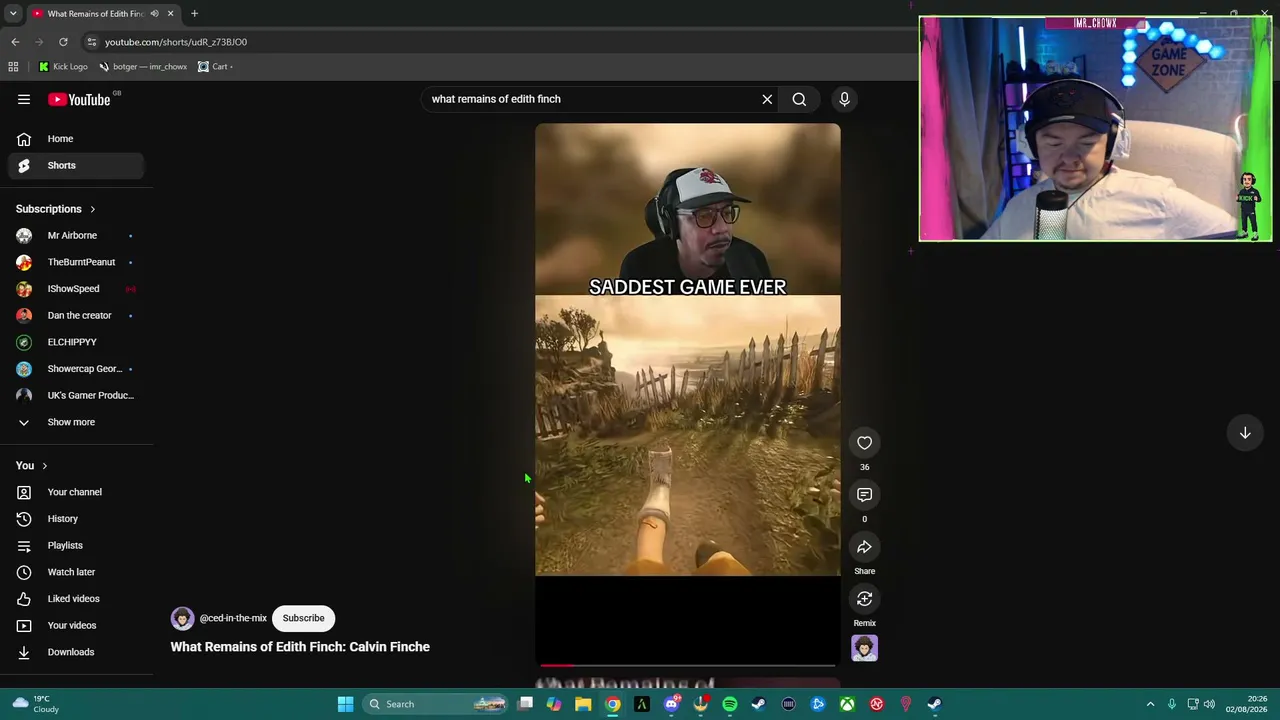Open the @ced-in-the-mix channel avatar
This screenshot has height=720, width=1280.
[x=182, y=618]
